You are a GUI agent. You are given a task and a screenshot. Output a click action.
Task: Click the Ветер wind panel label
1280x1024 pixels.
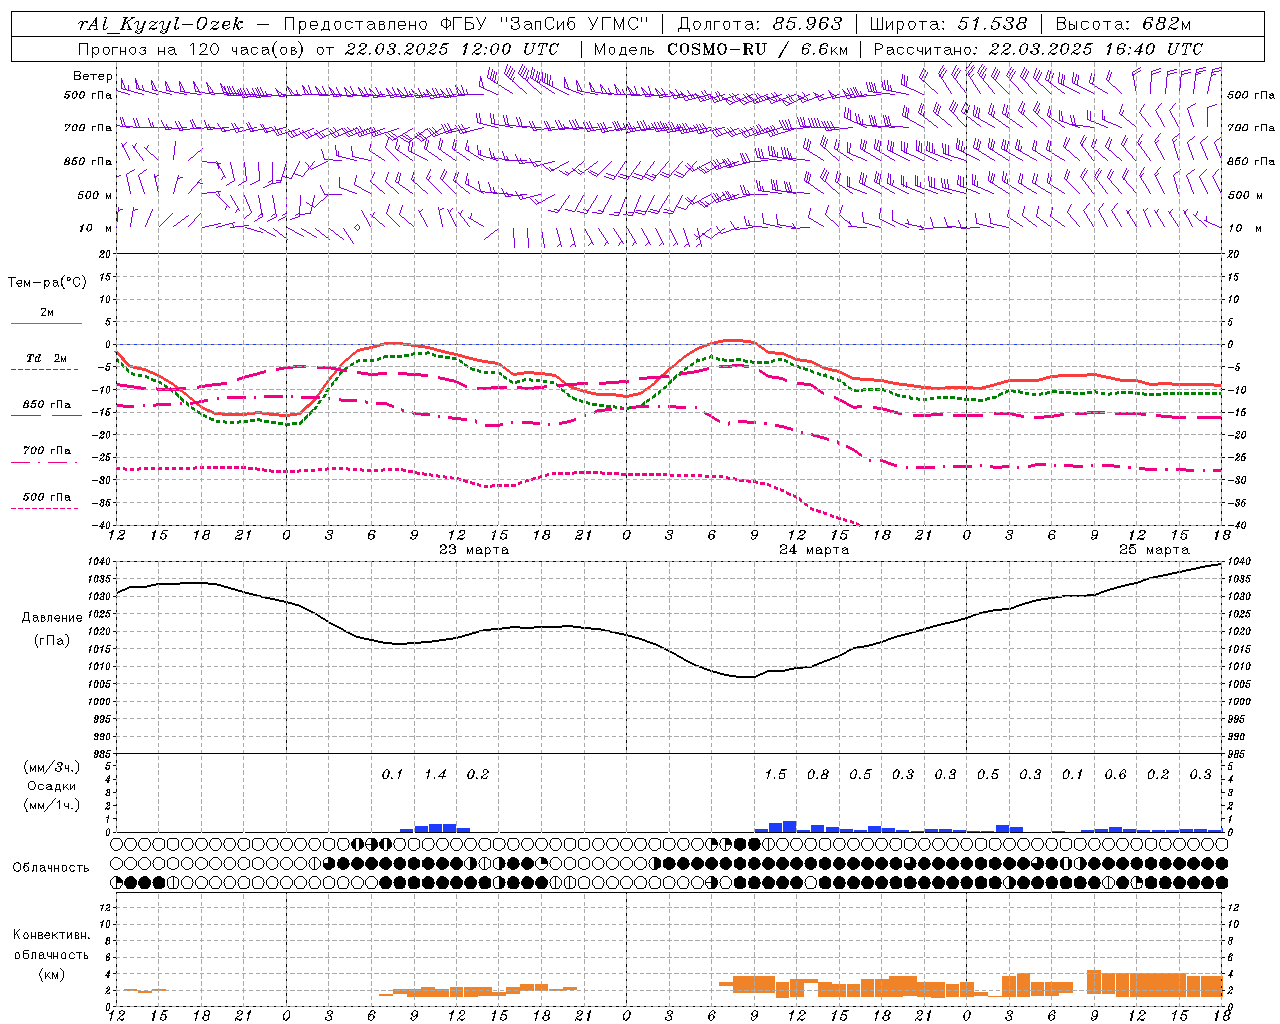click(x=93, y=76)
